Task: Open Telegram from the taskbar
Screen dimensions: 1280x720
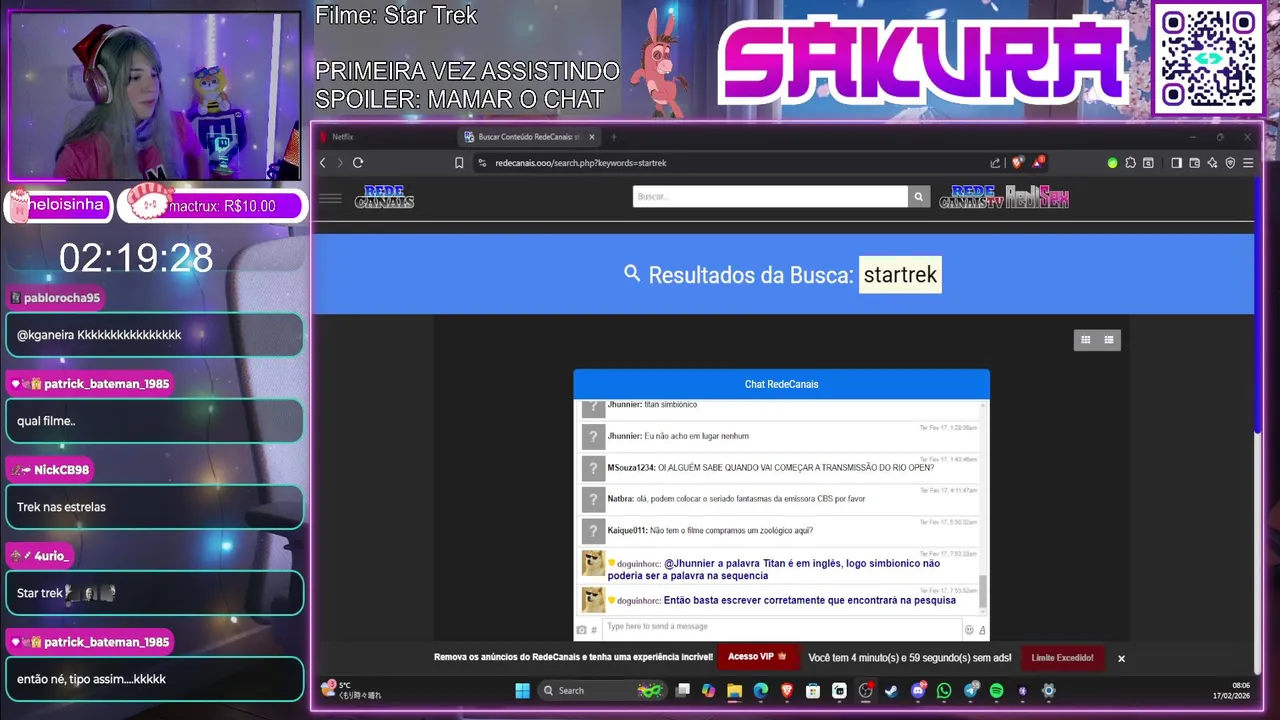Action: pyautogui.click(x=971, y=691)
